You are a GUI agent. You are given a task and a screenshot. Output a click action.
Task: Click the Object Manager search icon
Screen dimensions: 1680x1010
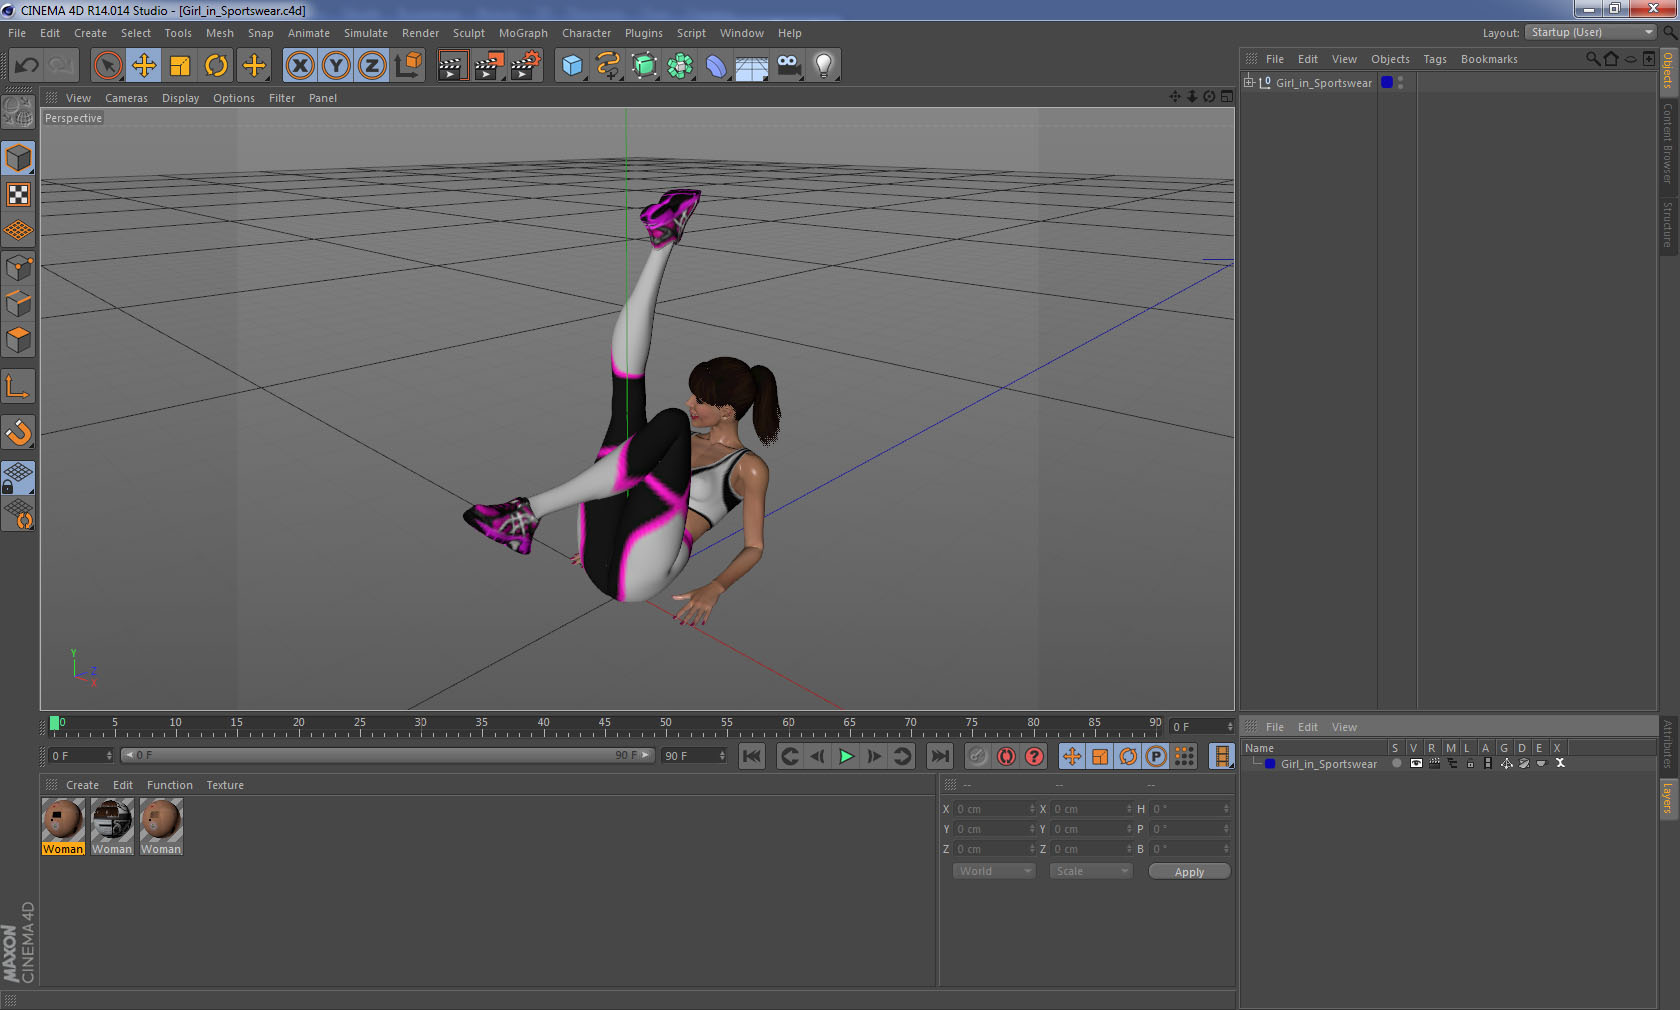[1592, 59]
